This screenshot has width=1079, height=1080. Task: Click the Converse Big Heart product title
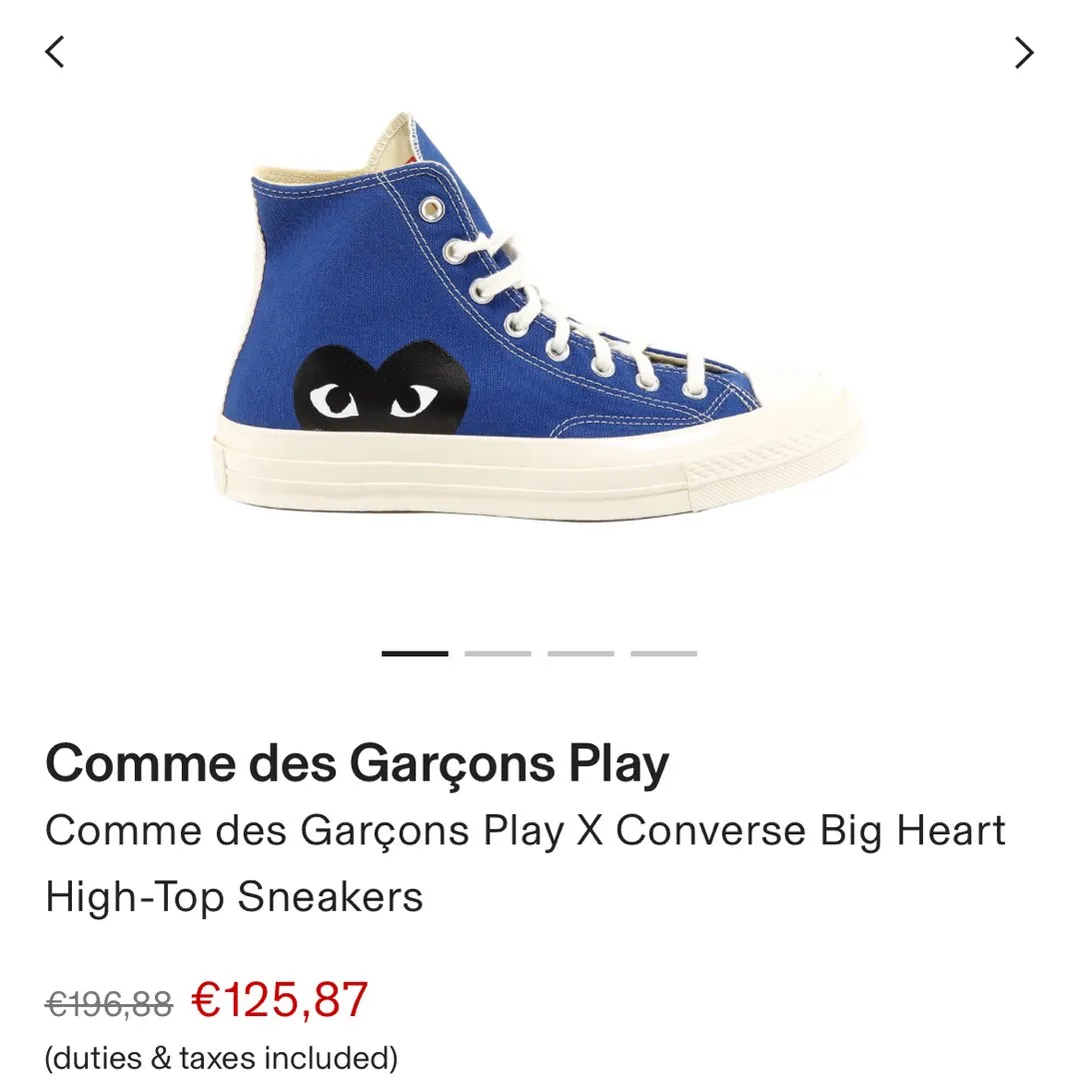[525, 864]
